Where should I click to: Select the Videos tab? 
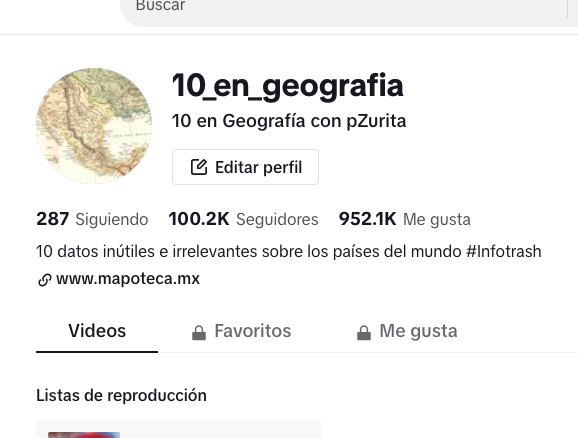(97, 331)
